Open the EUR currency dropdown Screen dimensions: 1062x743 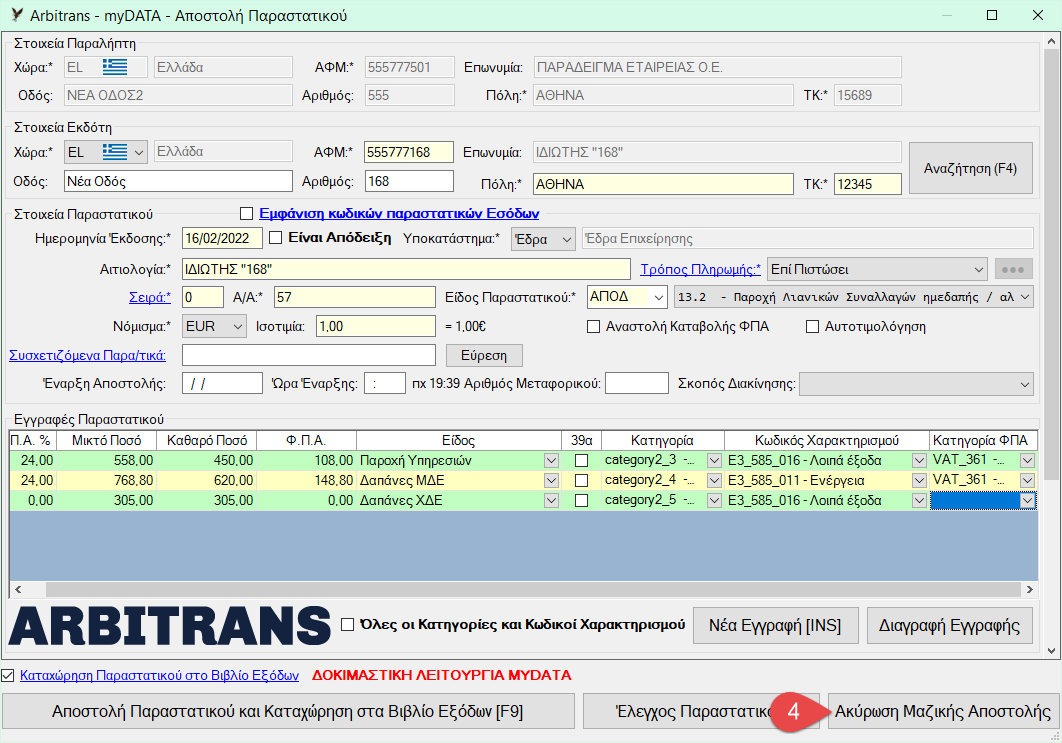click(237, 326)
